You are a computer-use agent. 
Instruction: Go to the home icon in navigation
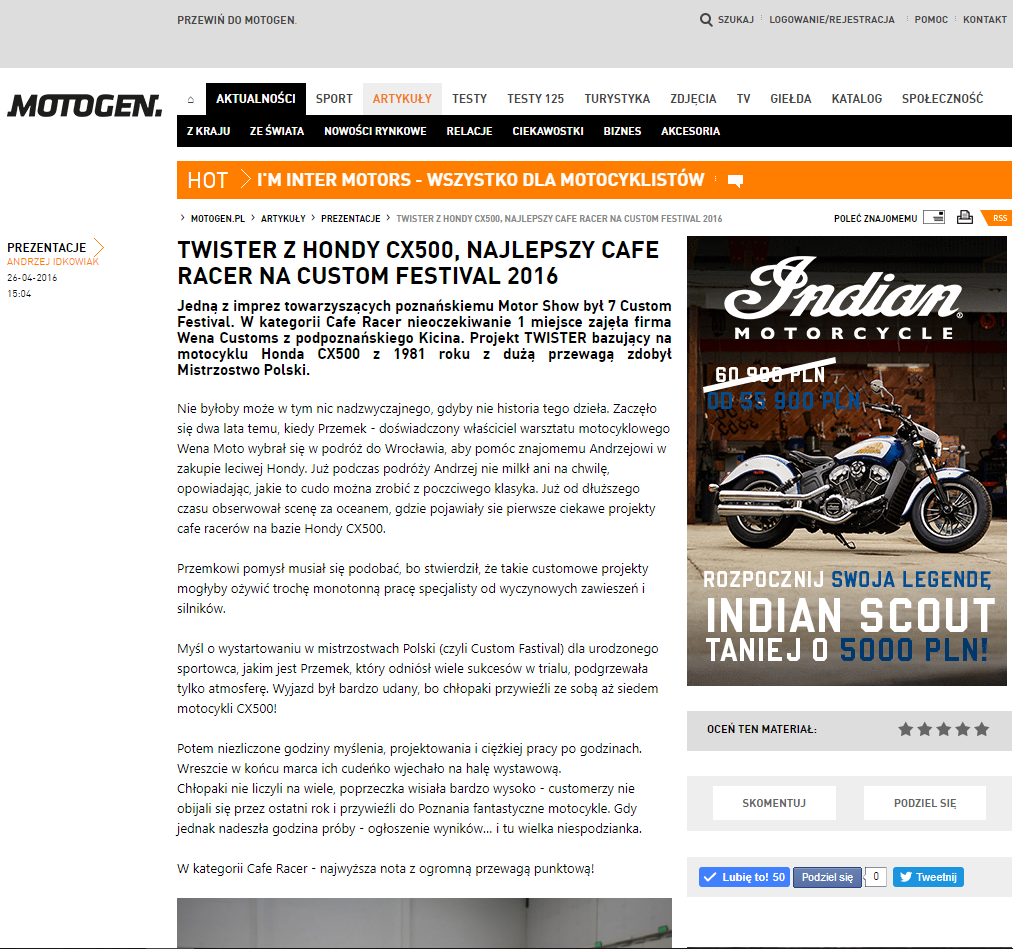pos(191,99)
